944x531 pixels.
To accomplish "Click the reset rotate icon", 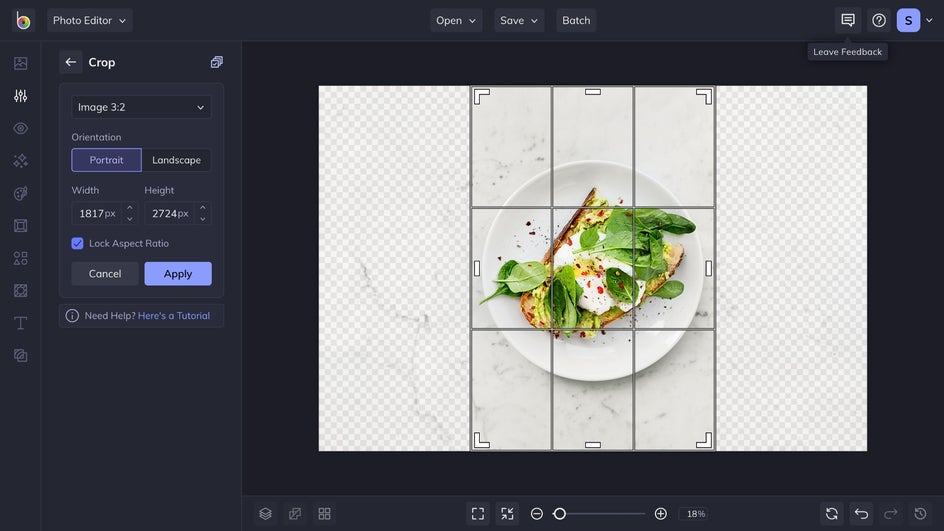I will pos(832,514).
